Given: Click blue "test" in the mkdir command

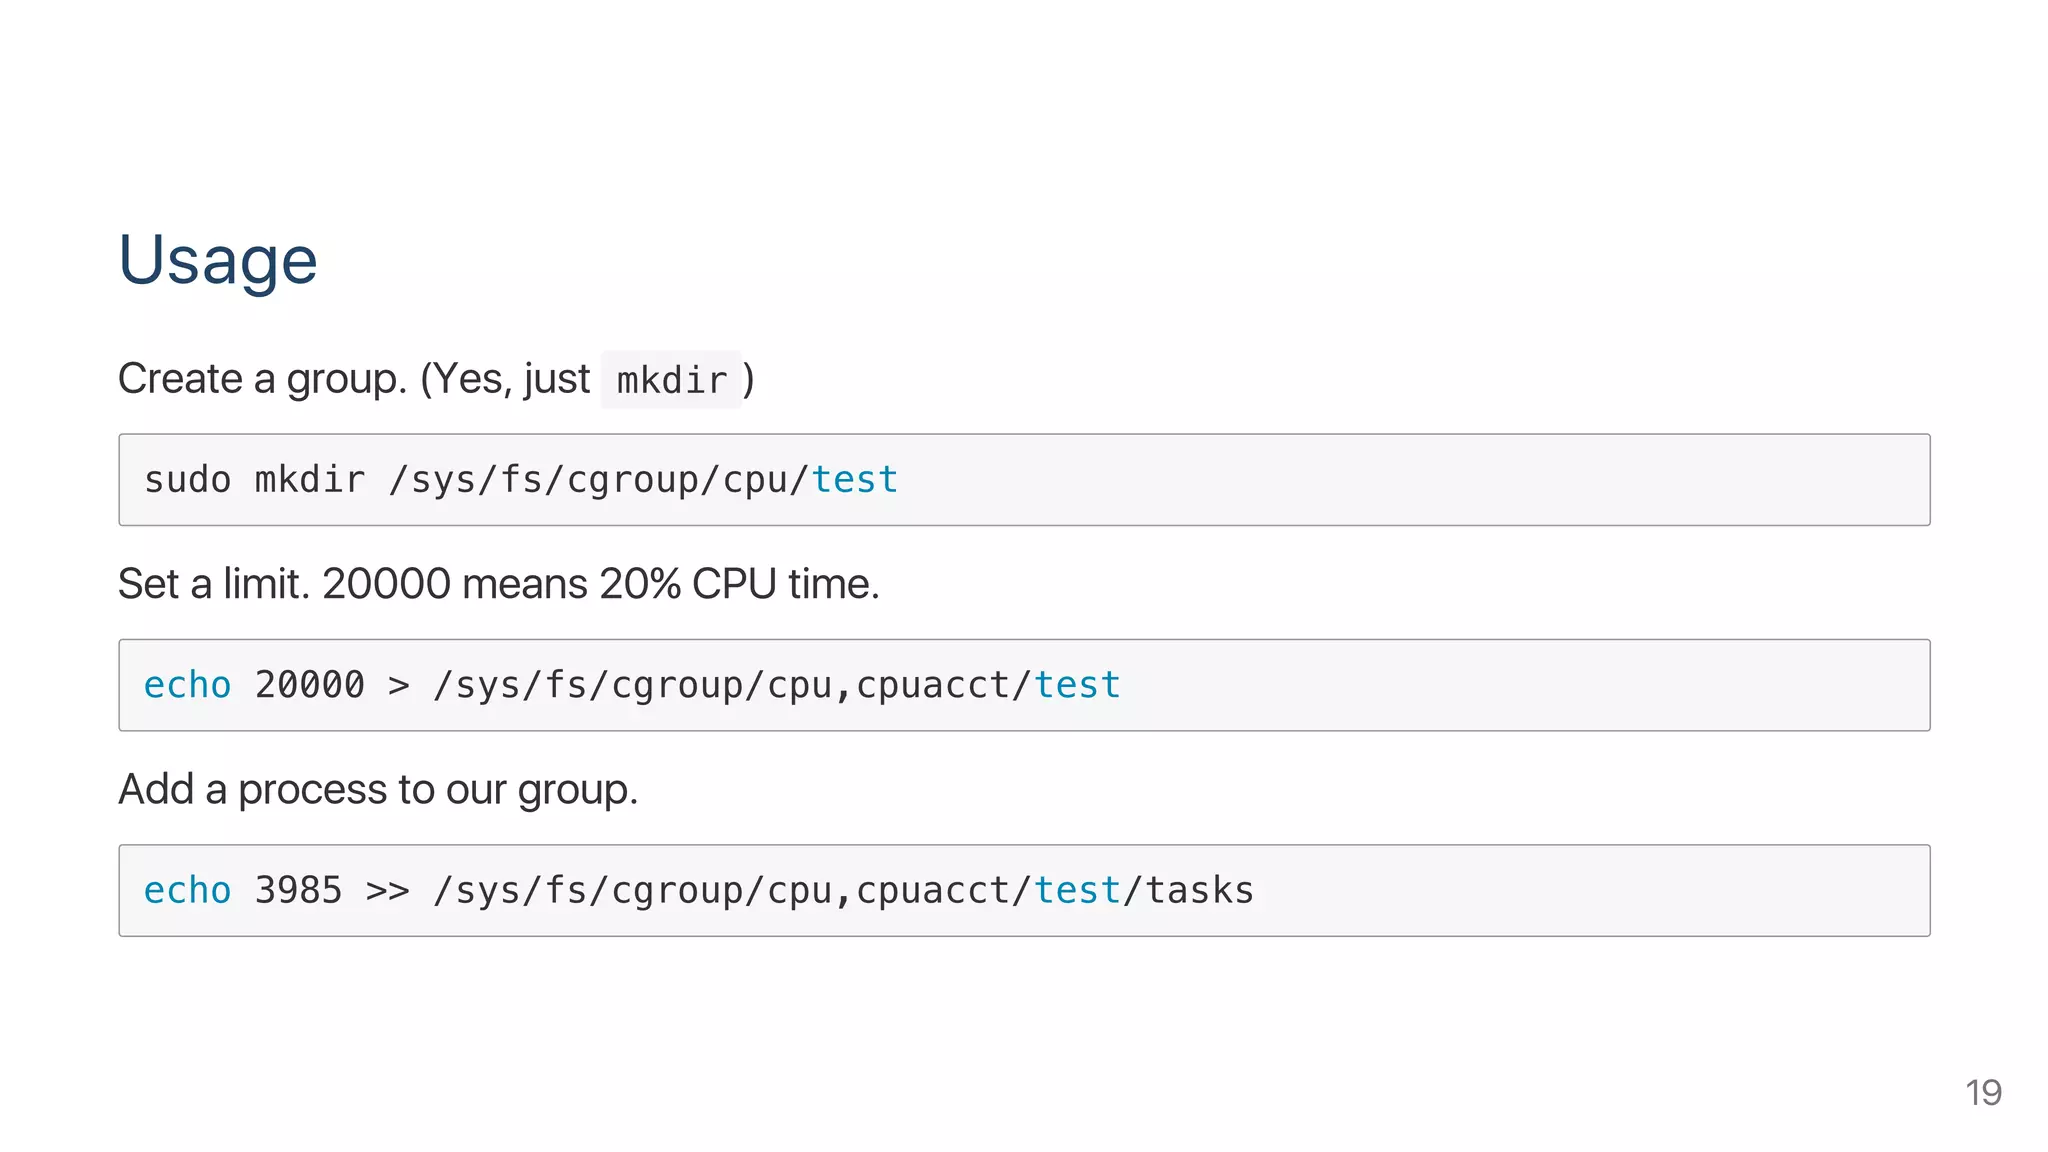Looking at the screenshot, I should [854, 480].
